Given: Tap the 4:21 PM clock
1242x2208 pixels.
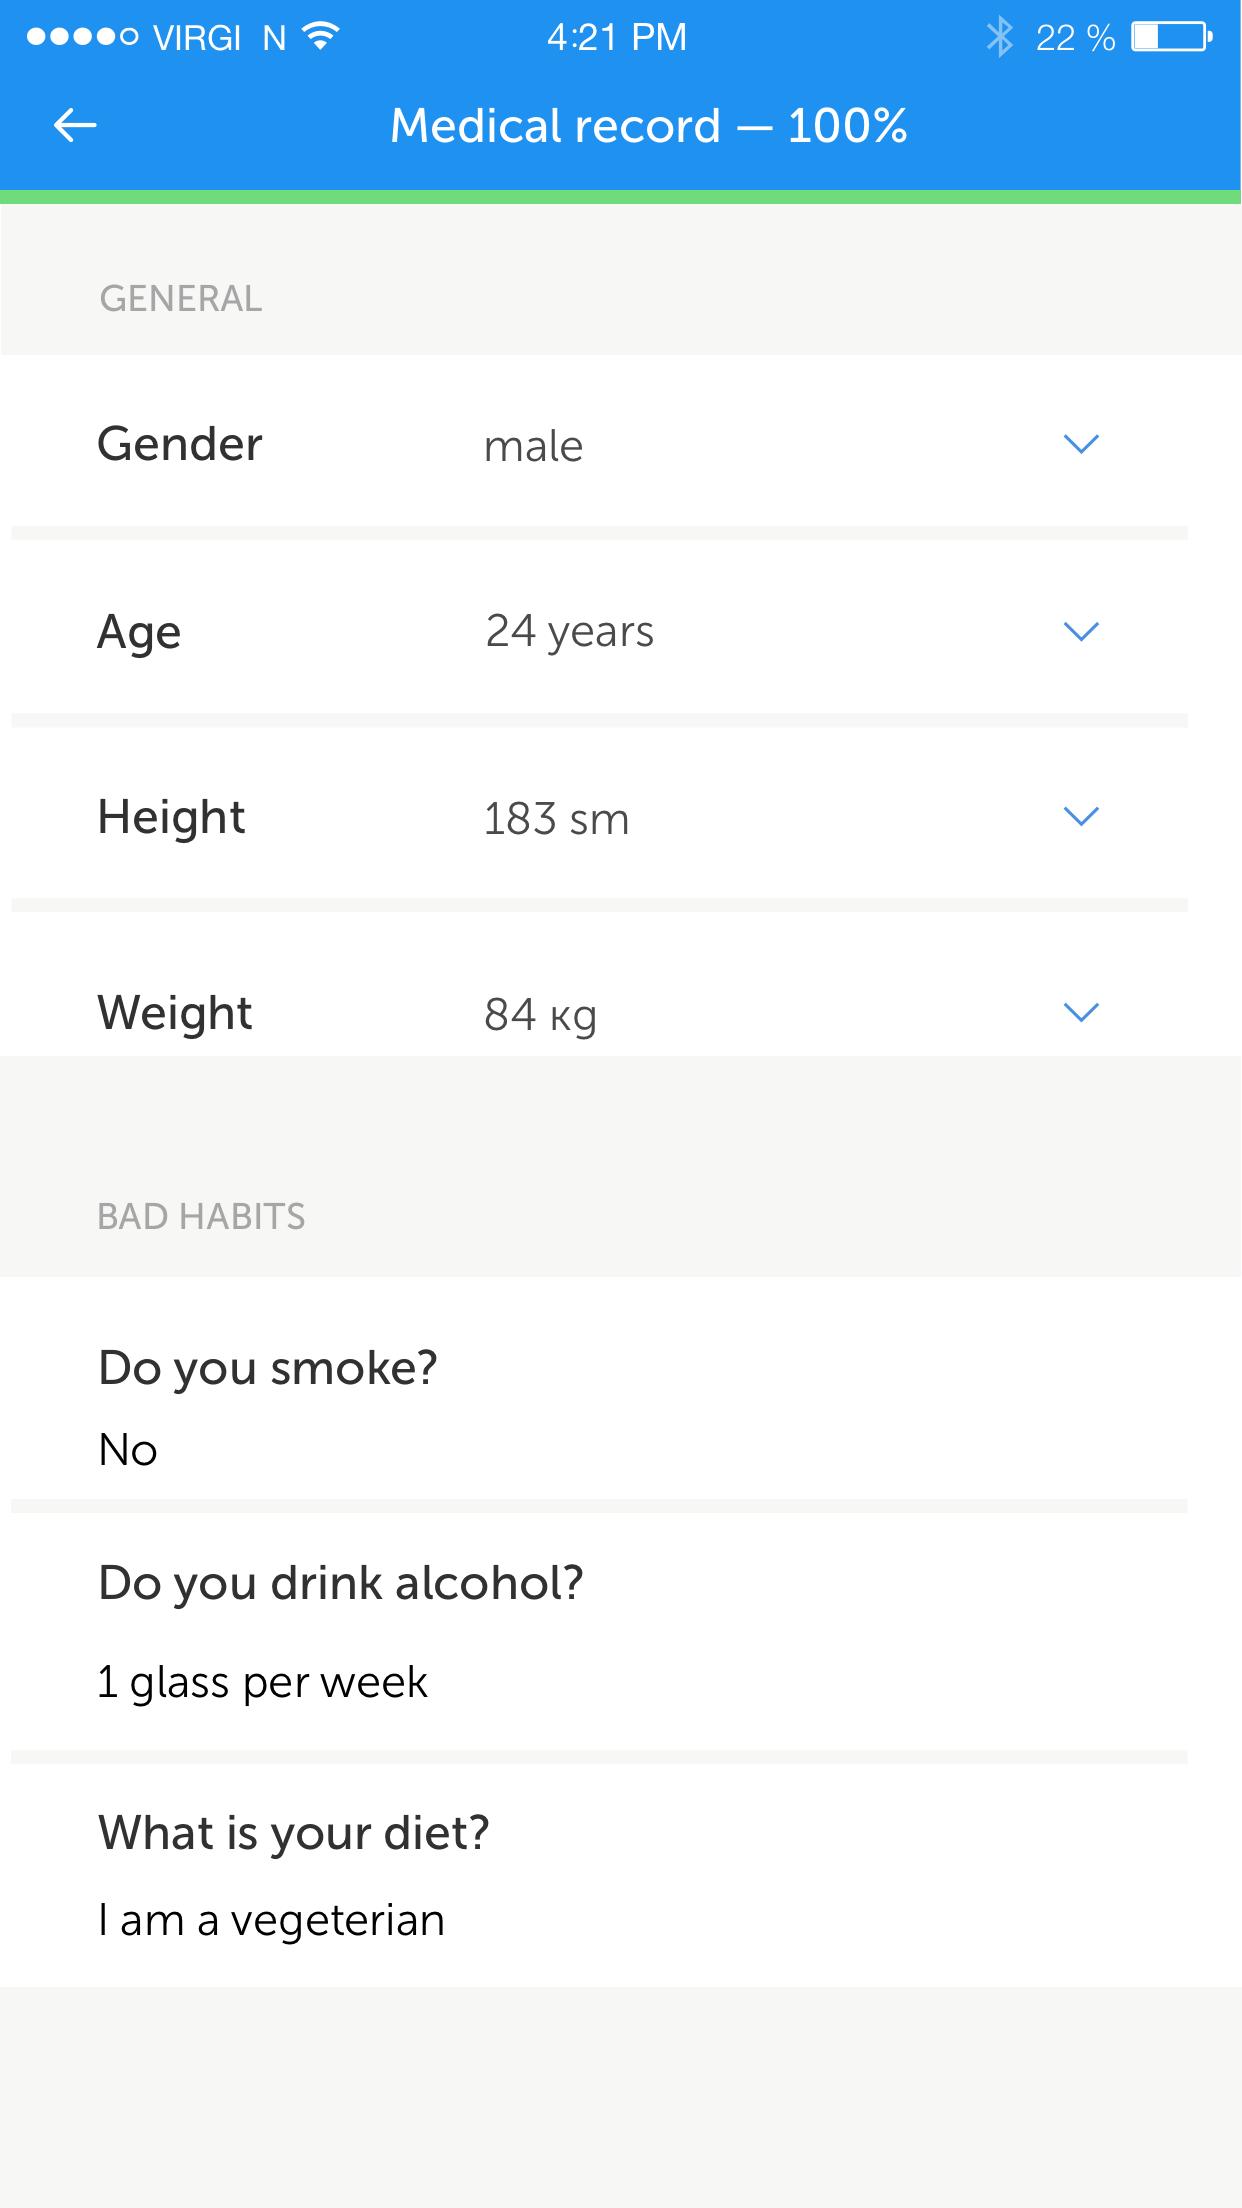Looking at the screenshot, I should [617, 37].
